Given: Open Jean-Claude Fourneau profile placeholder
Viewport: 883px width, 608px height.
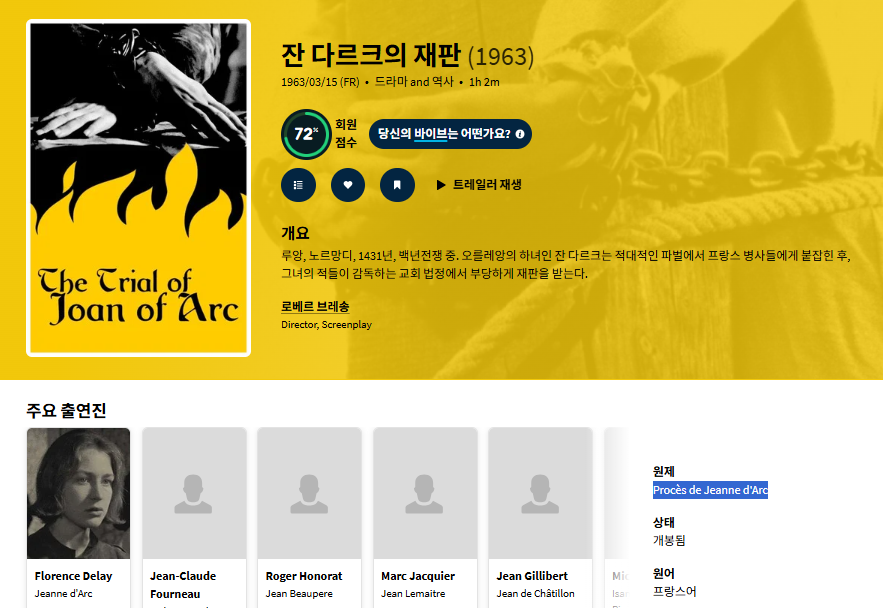Looking at the screenshot, I should click(194, 493).
